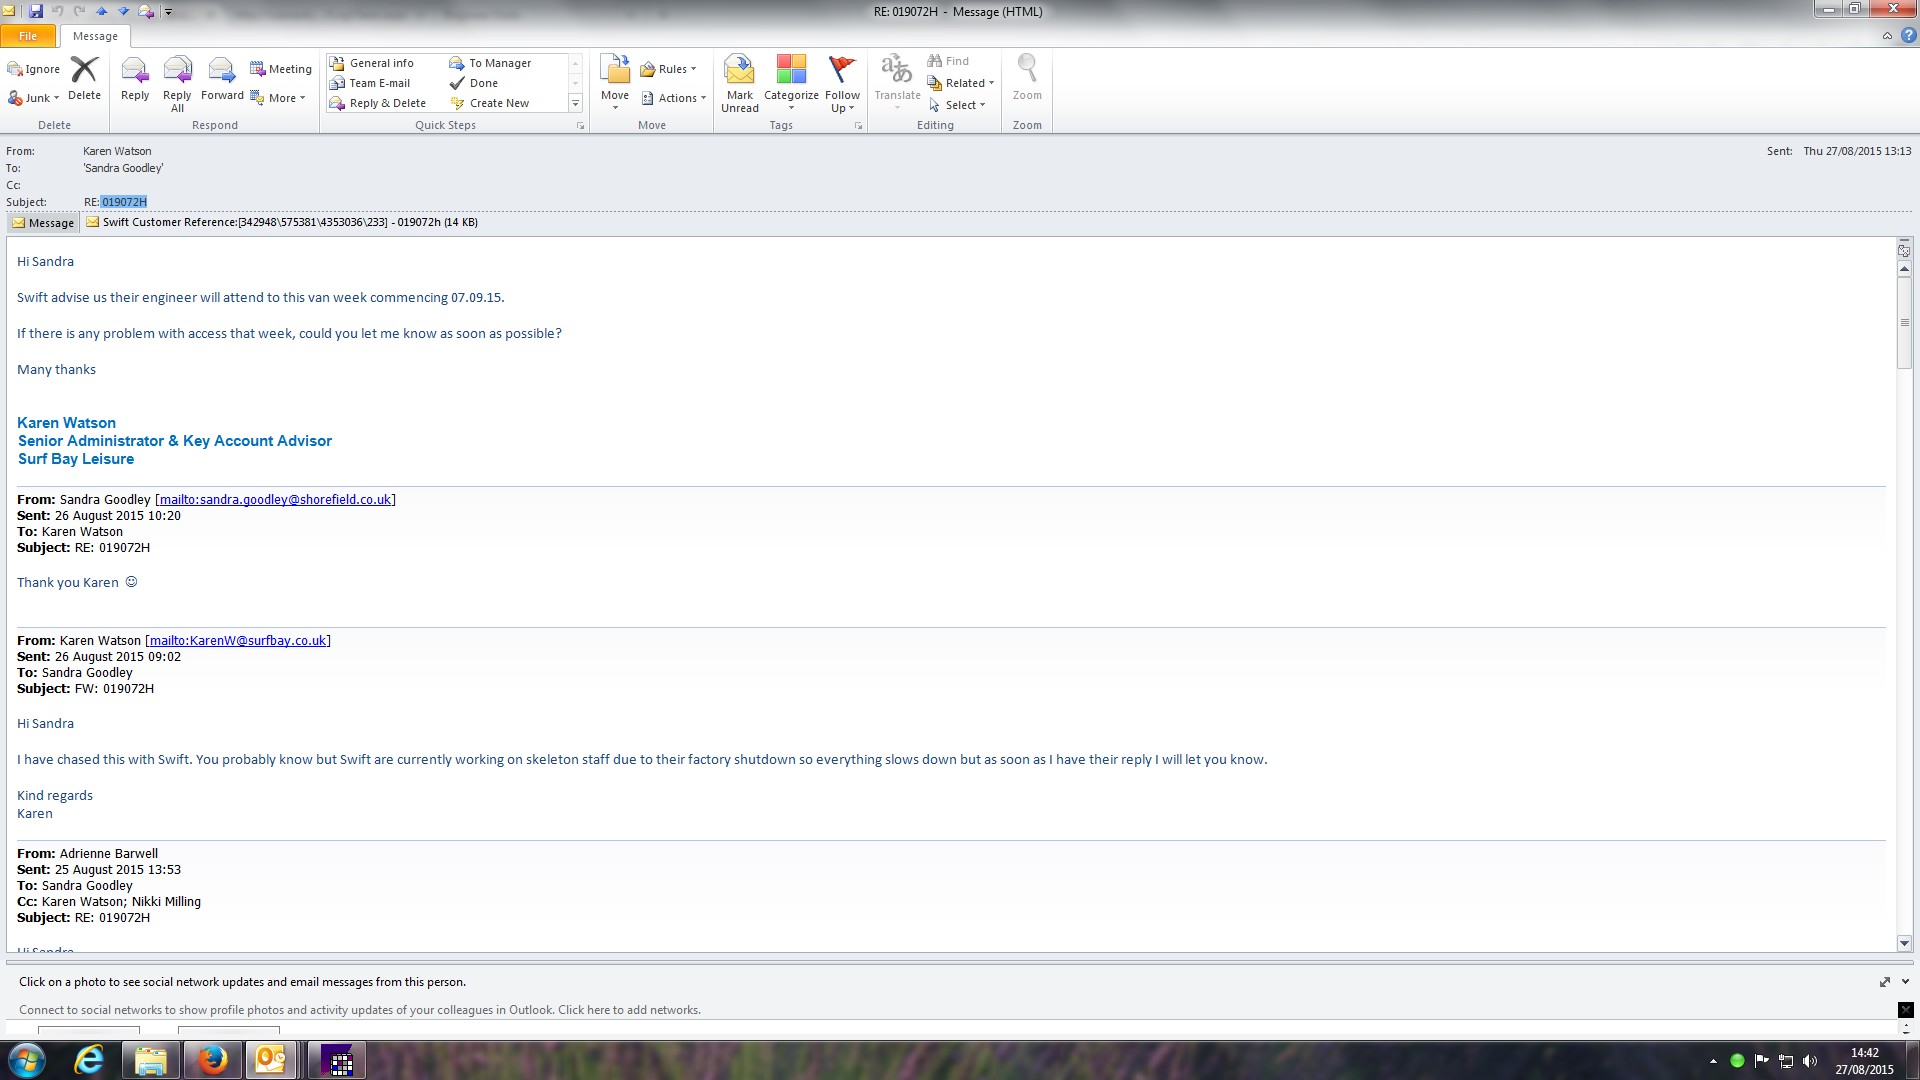Click the message body scroll down arrow
Screen dimensions: 1920x1080
click(1904, 943)
